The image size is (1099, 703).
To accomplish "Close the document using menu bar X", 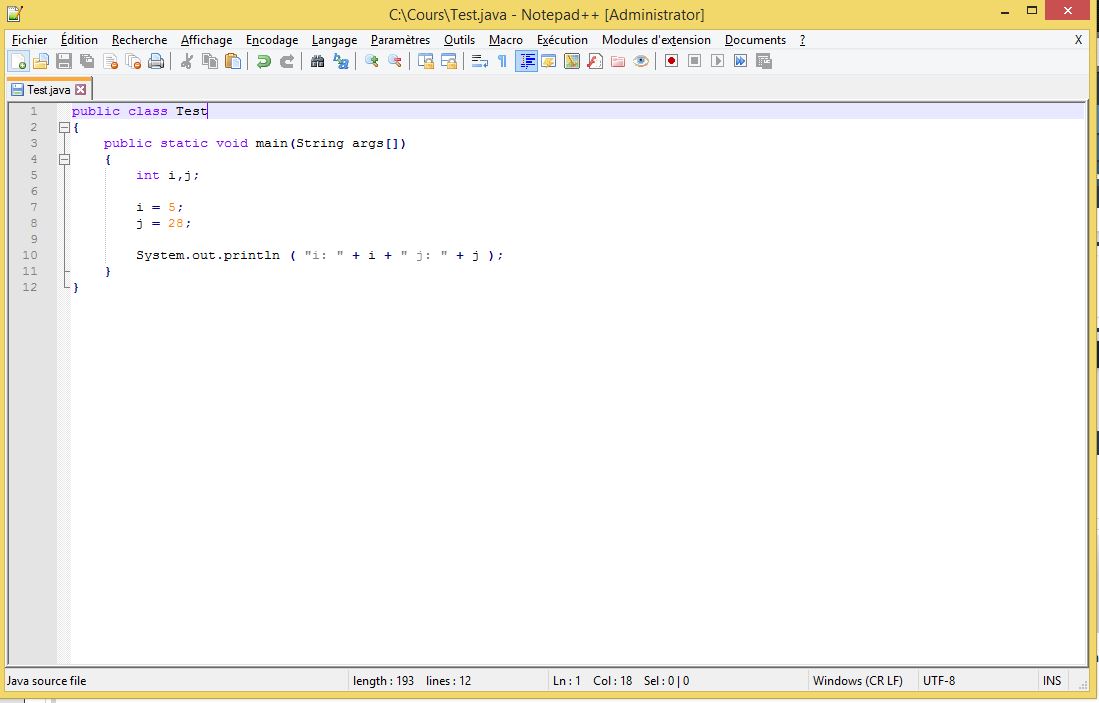I will pyautogui.click(x=1078, y=40).
